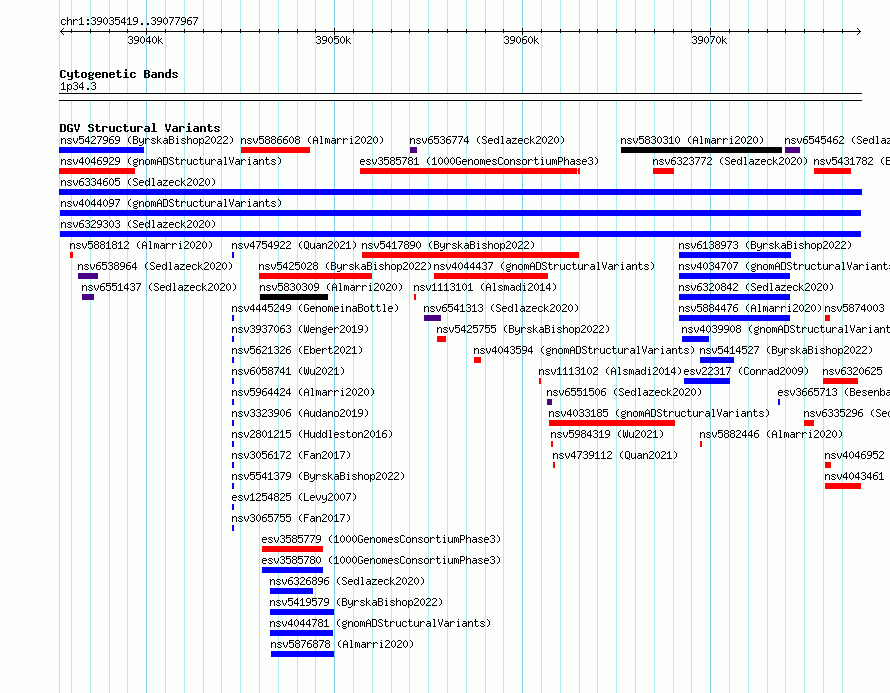The width and height of the screenshot is (890, 693).
Task: Open nsv6138973 (ByrskaBishop2022) label
Action: (765, 245)
